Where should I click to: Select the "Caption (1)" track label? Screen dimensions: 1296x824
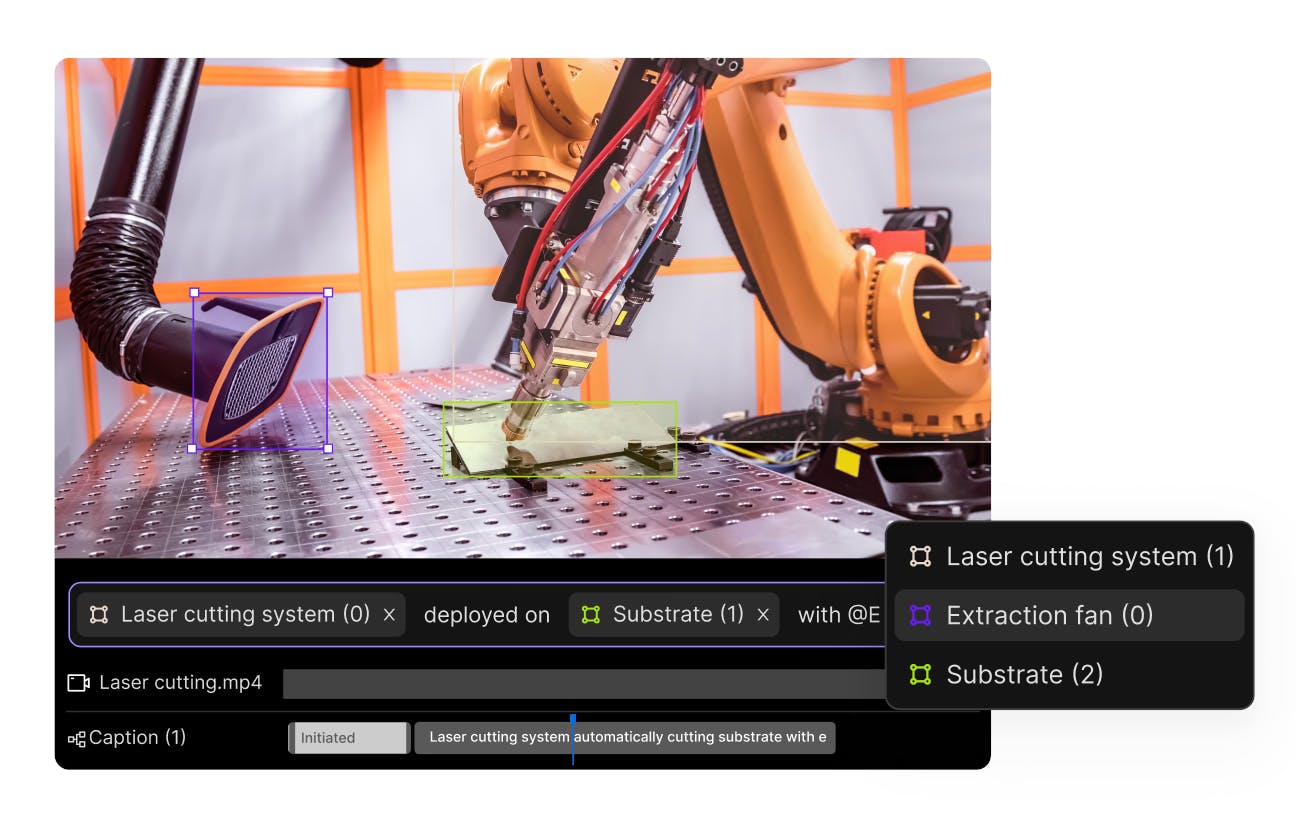click(138, 738)
